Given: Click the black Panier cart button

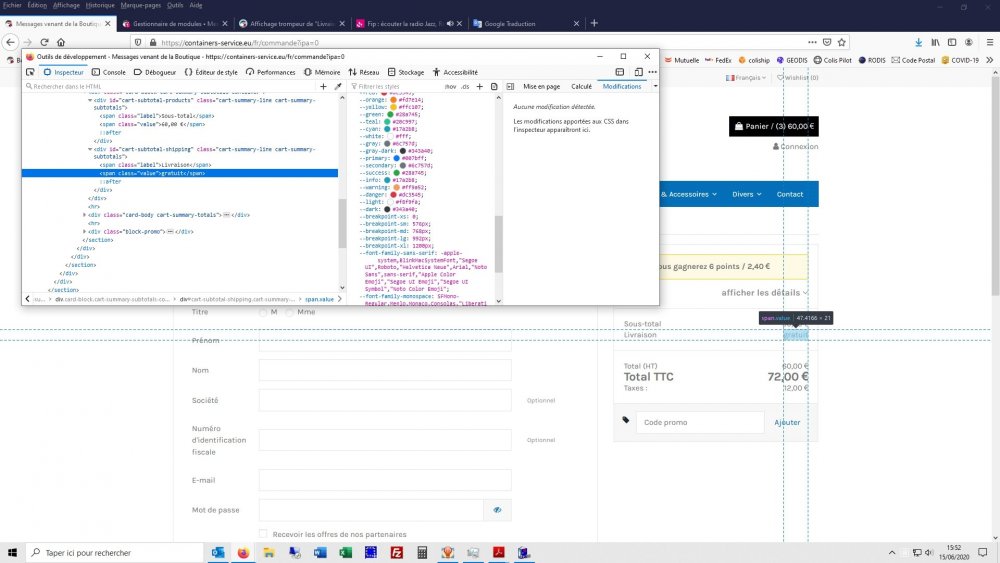Looking at the screenshot, I should click(774, 127).
